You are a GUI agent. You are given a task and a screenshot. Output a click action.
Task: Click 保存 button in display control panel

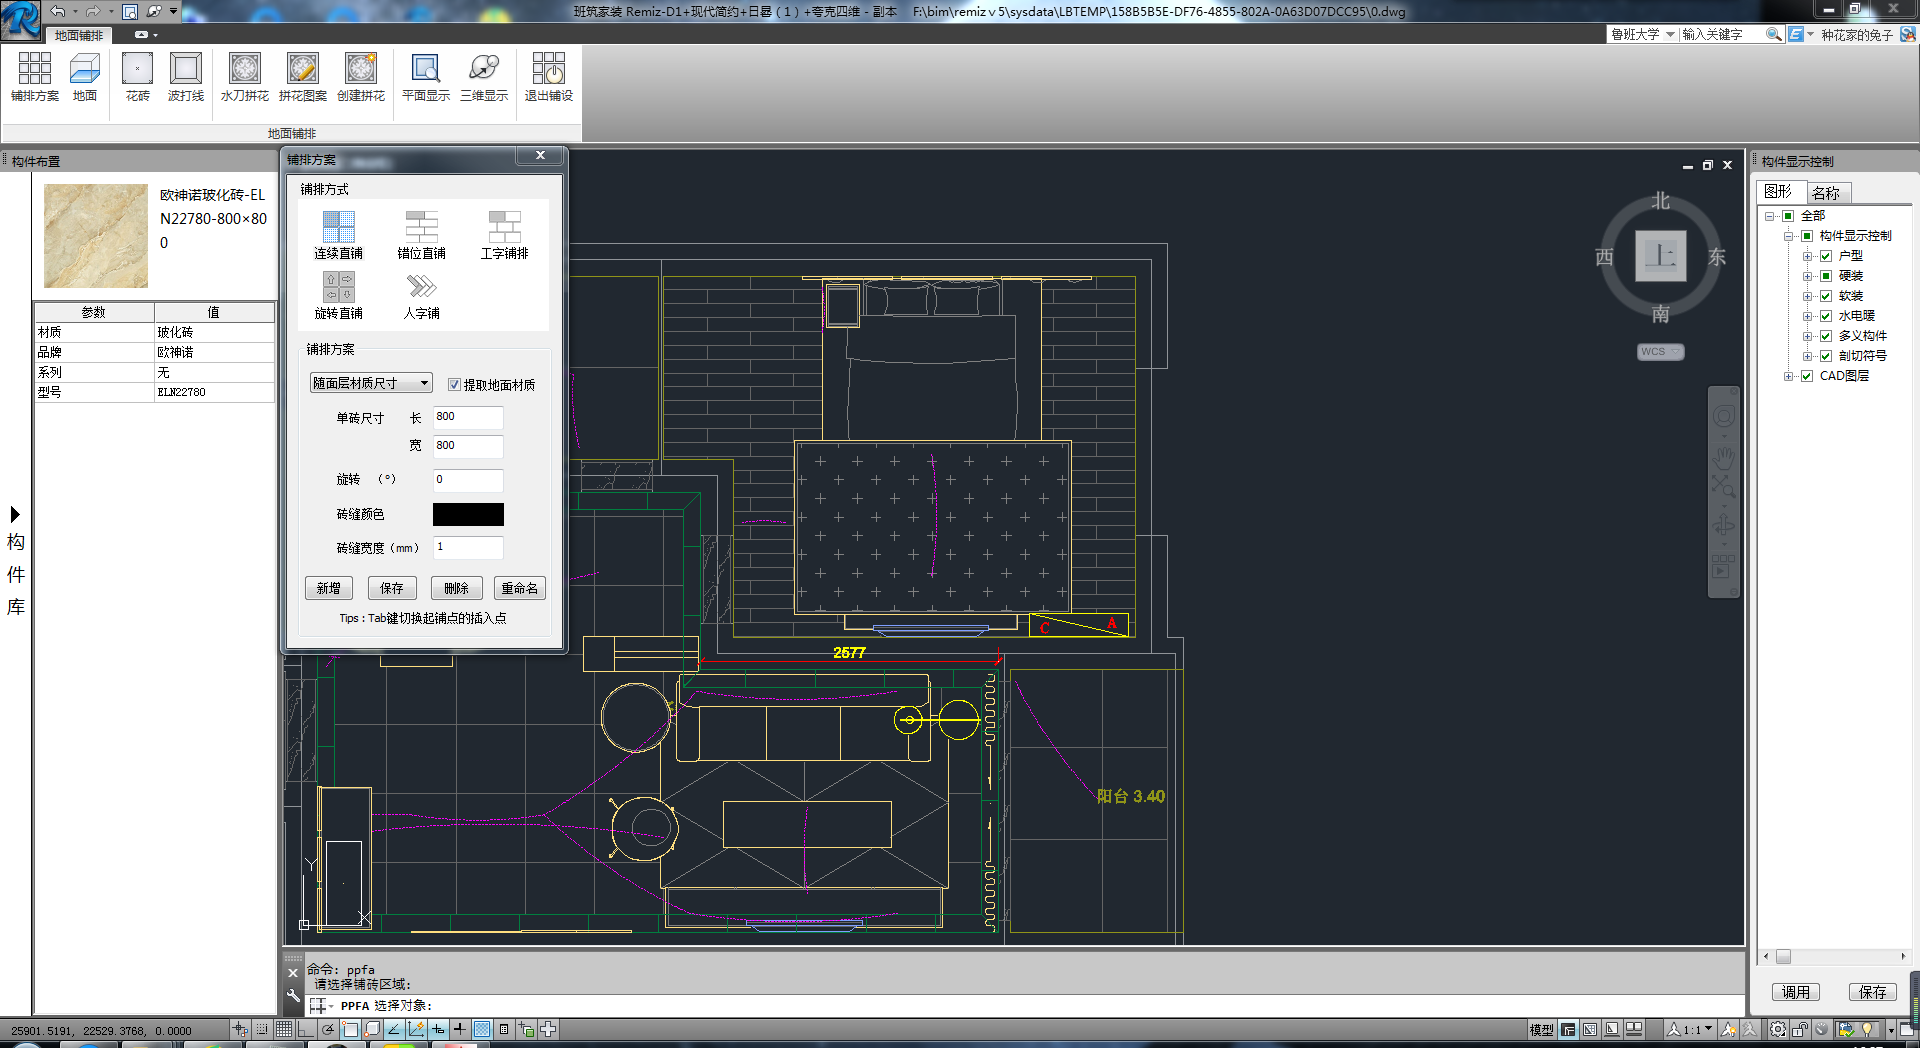tap(1873, 992)
